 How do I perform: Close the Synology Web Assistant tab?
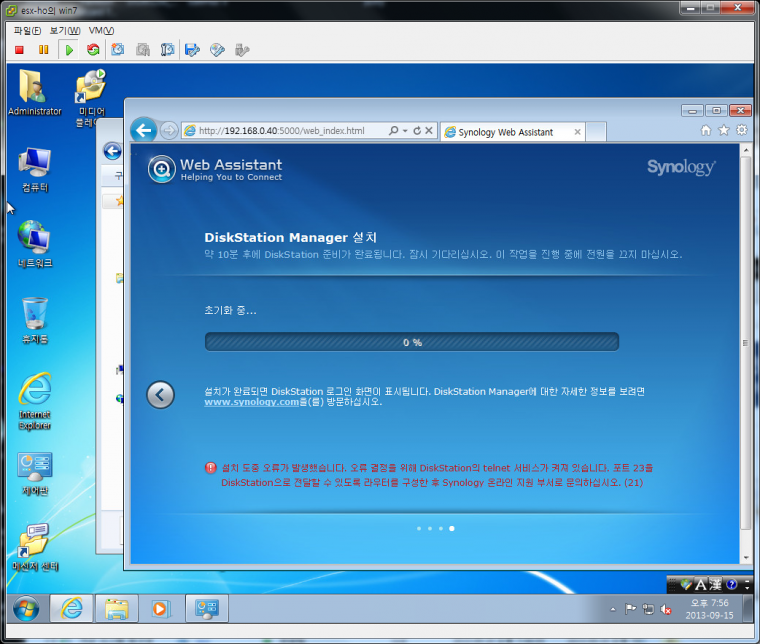[x=577, y=132]
